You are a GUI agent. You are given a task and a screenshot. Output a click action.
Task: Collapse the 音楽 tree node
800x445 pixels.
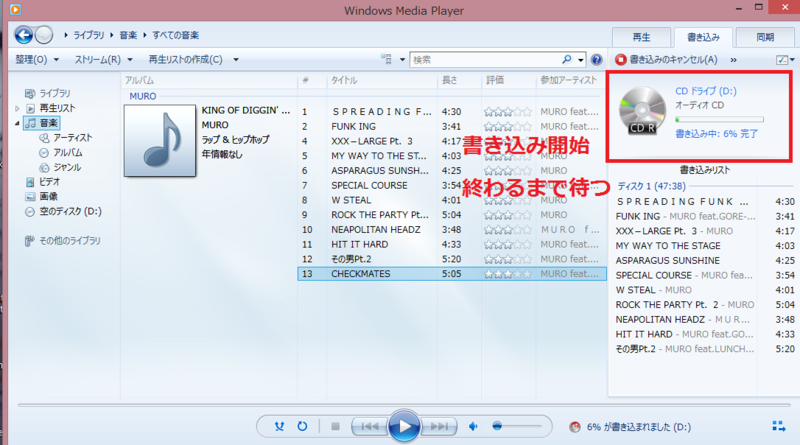pyautogui.click(x=17, y=123)
